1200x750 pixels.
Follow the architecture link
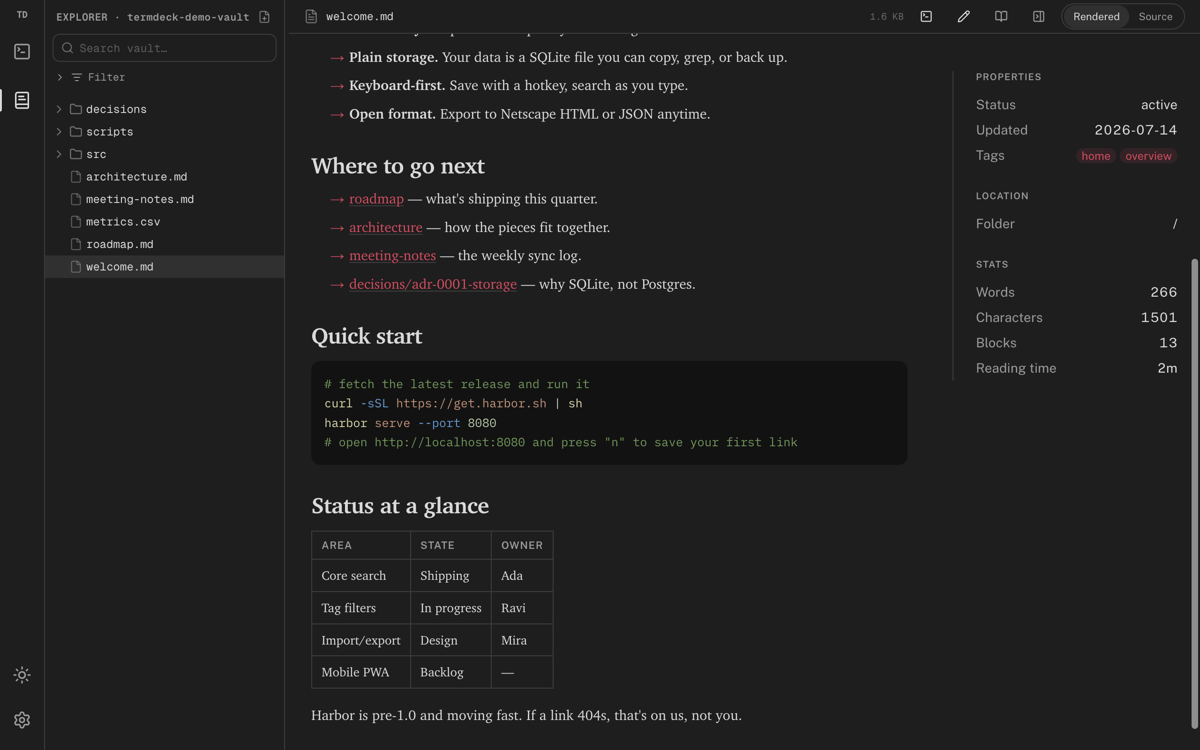[385, 227]
